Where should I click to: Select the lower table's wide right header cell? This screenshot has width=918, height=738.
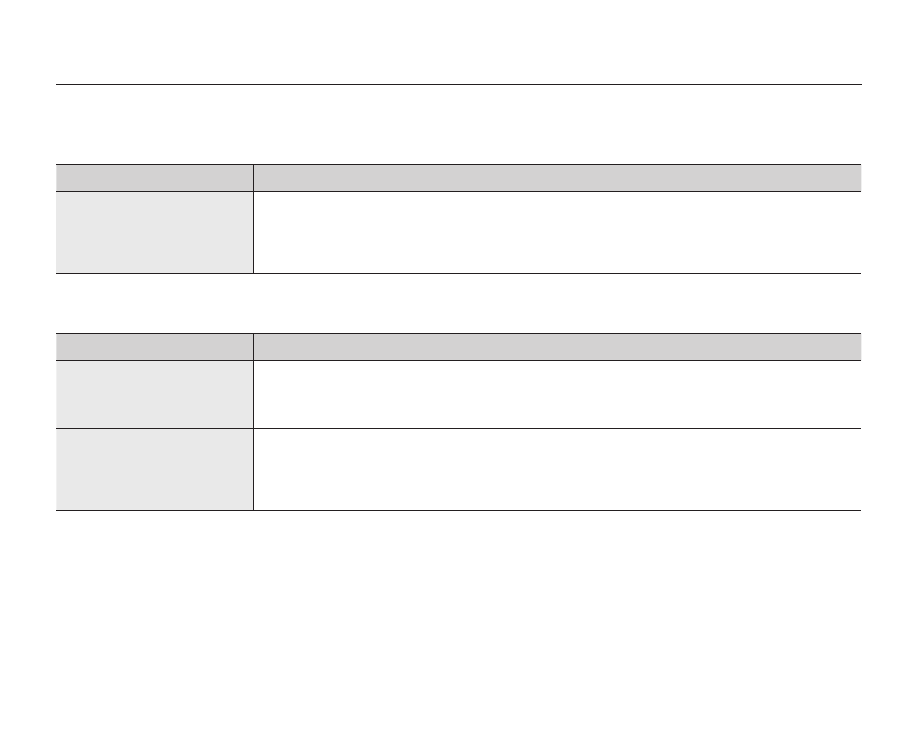pos(557,347)
